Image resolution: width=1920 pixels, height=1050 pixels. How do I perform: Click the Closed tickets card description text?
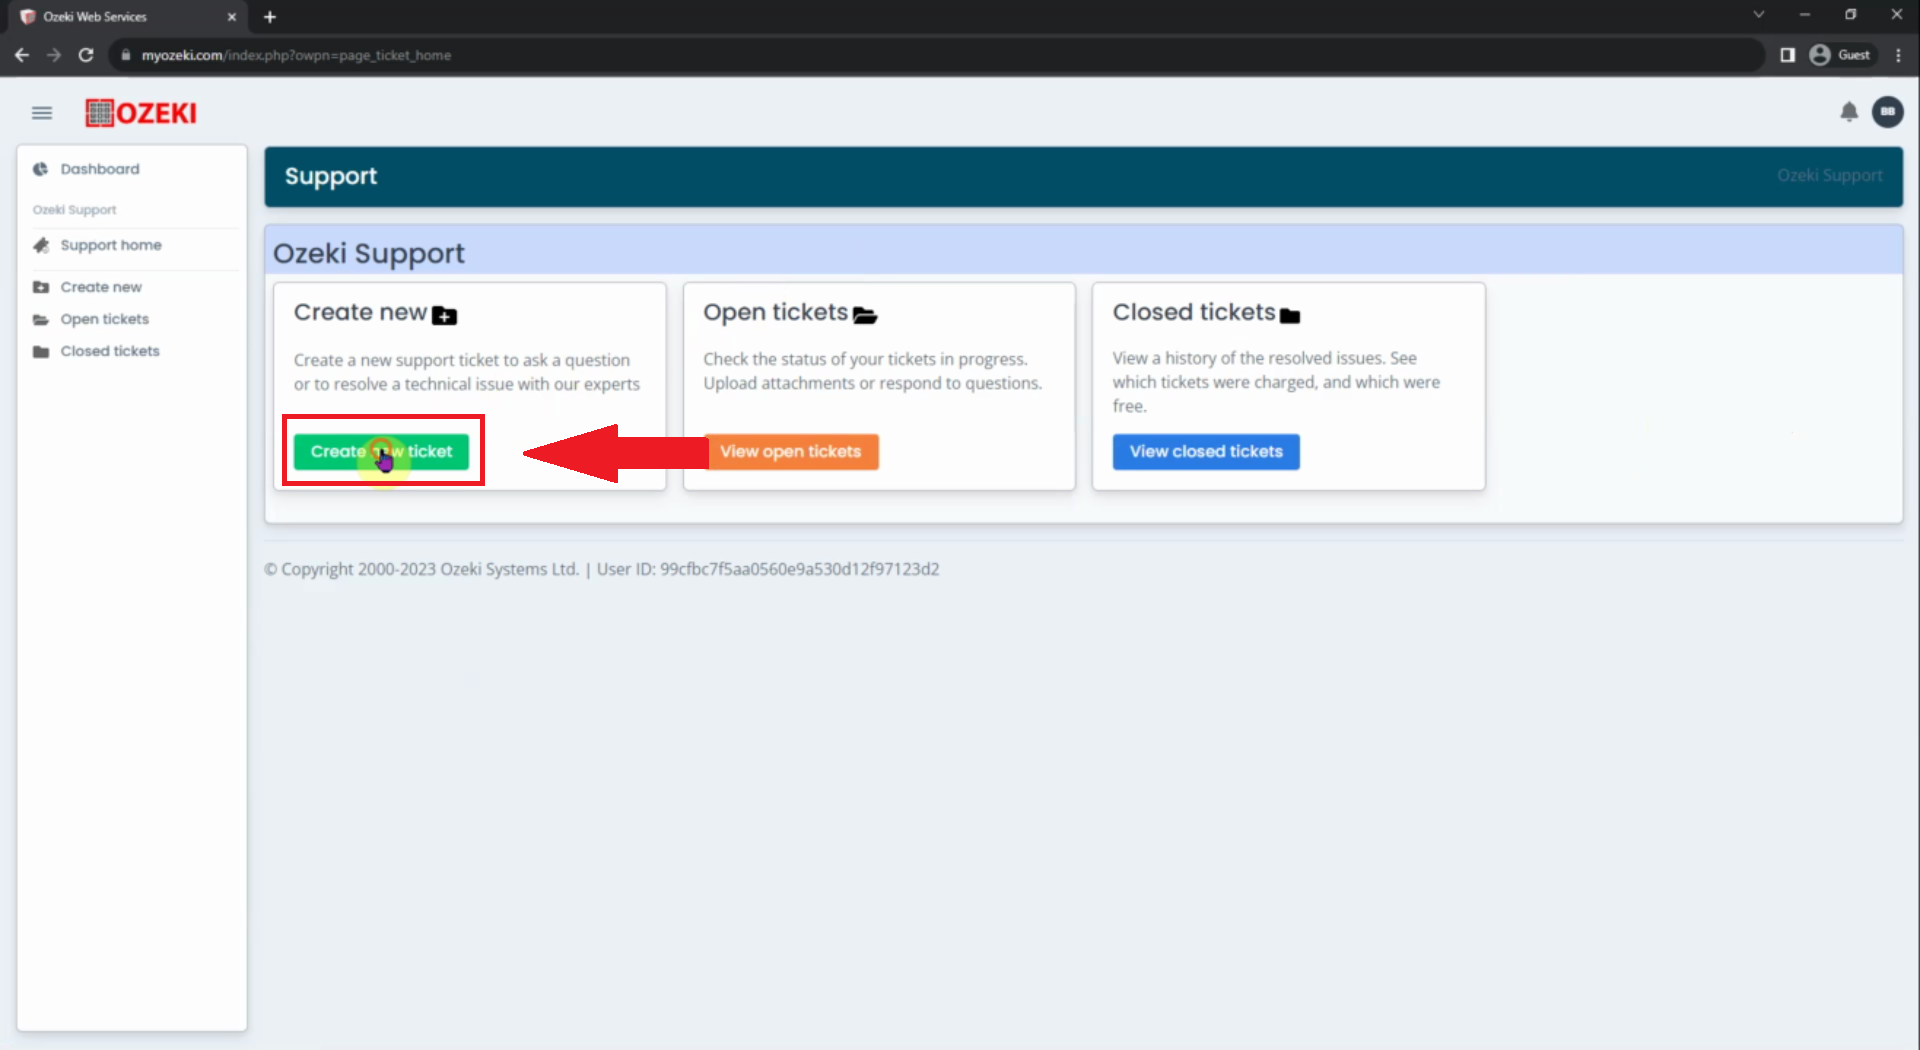pyautogui.click(x=1276, y=382)
